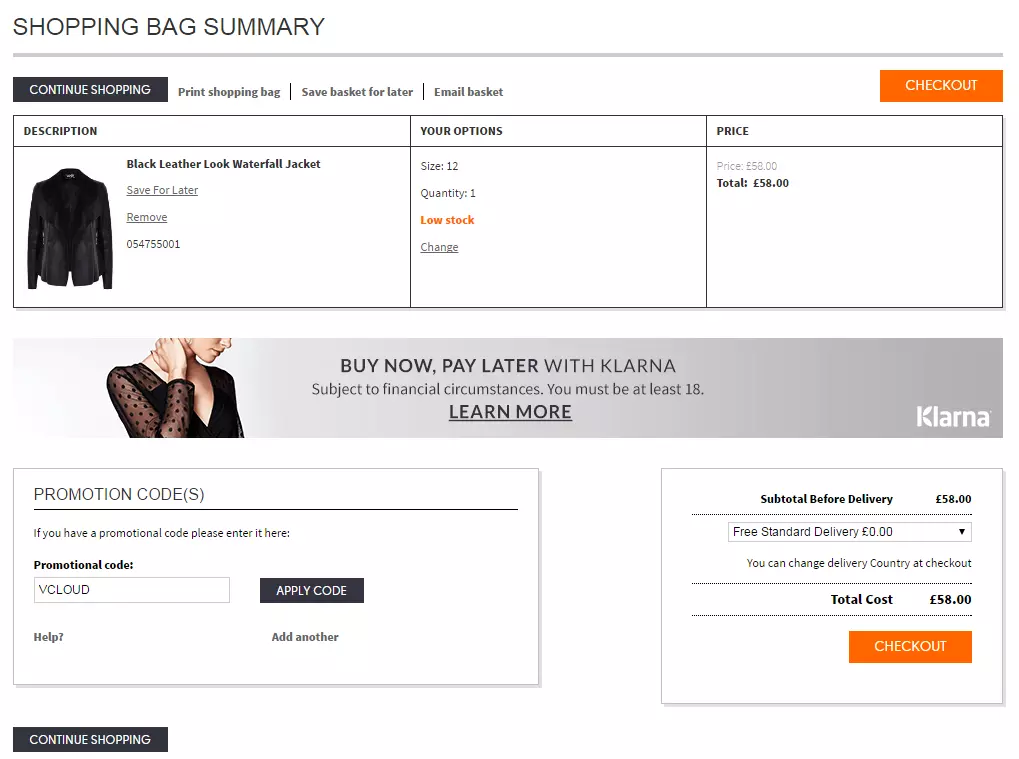This screenshot has width=1019, height=759.
Task: Click the promotional code text field
Action: [131, 589]
